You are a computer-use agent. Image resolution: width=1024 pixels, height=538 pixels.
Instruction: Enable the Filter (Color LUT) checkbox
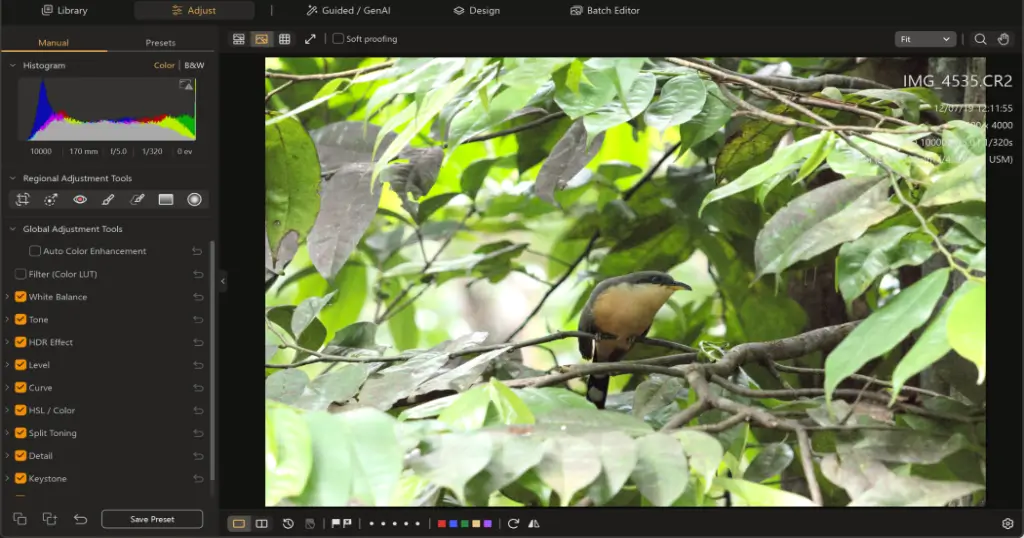(21, 274)
